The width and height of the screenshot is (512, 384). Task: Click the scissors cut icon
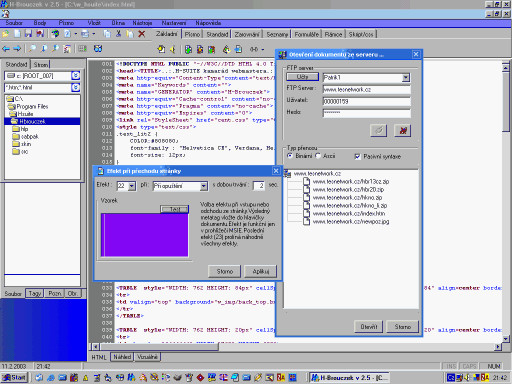click(x=118, y=34)
